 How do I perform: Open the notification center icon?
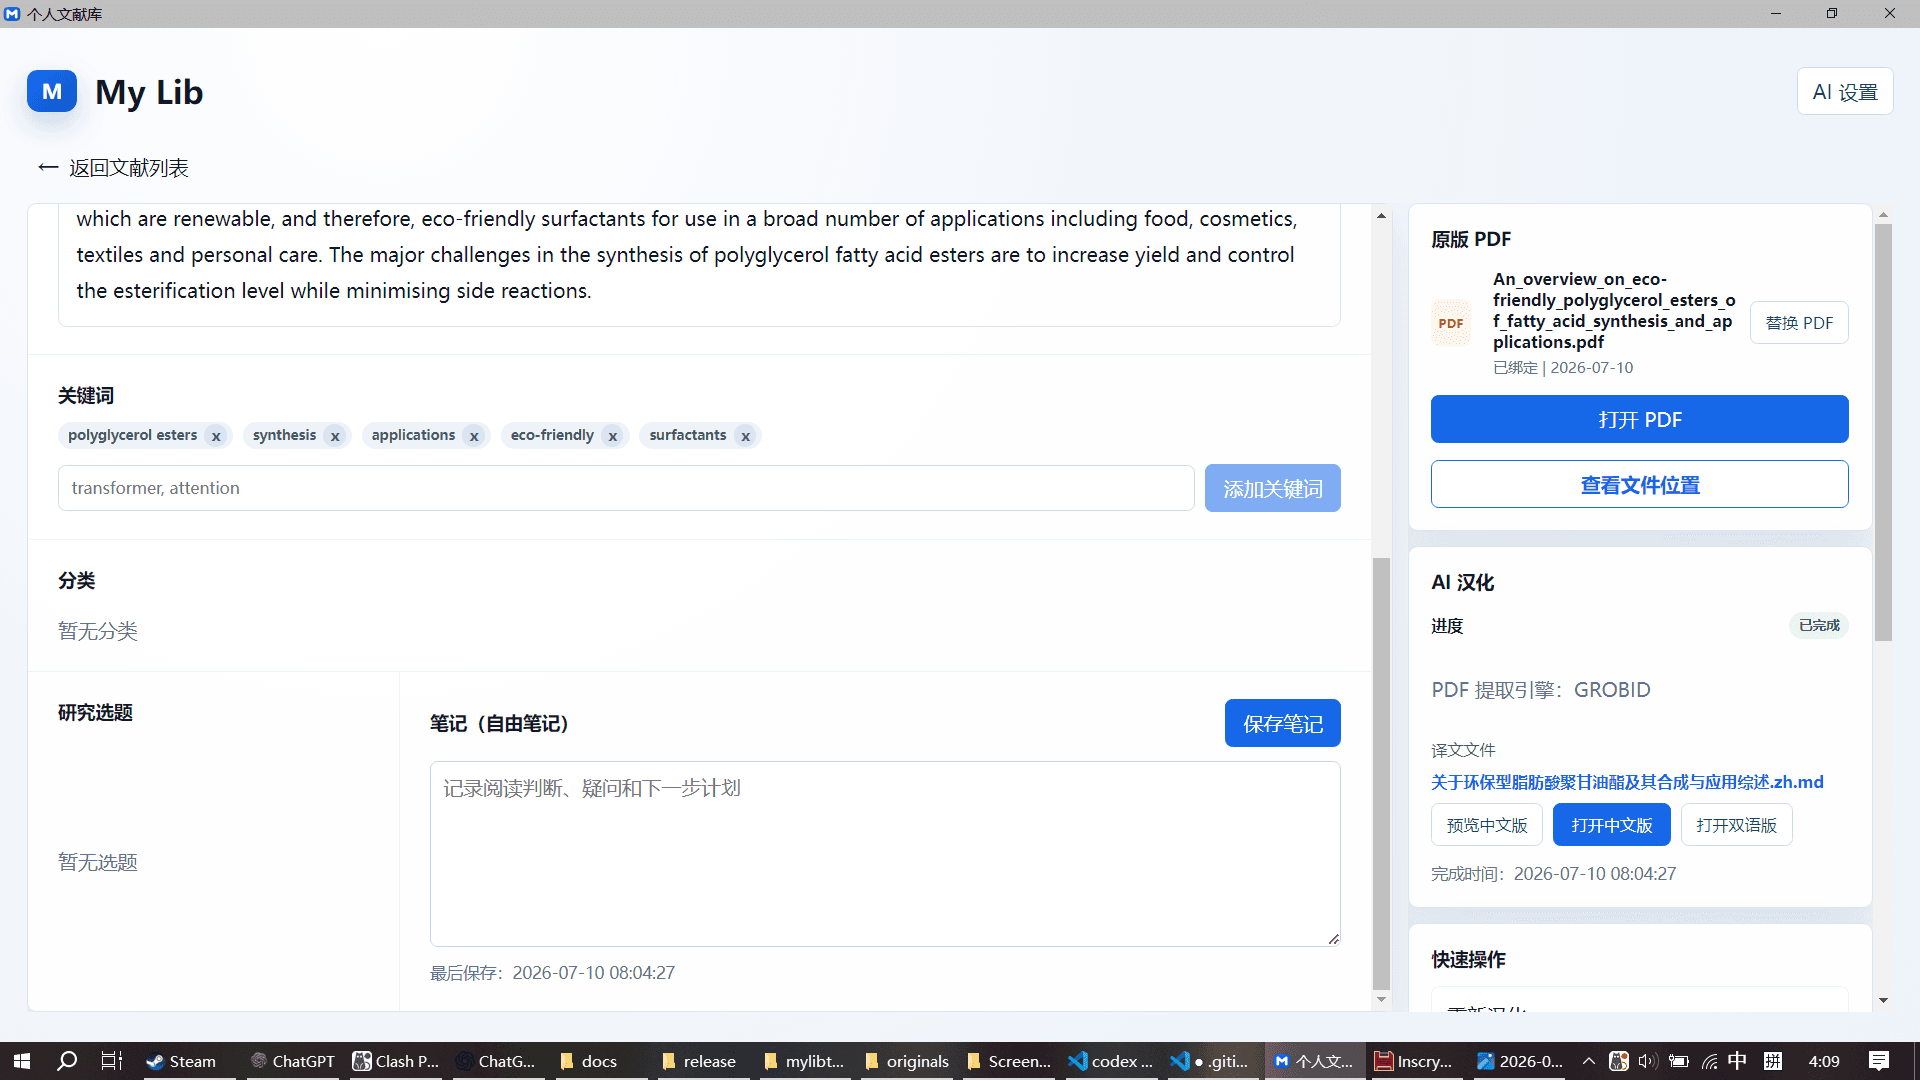click(1879, 1061)
